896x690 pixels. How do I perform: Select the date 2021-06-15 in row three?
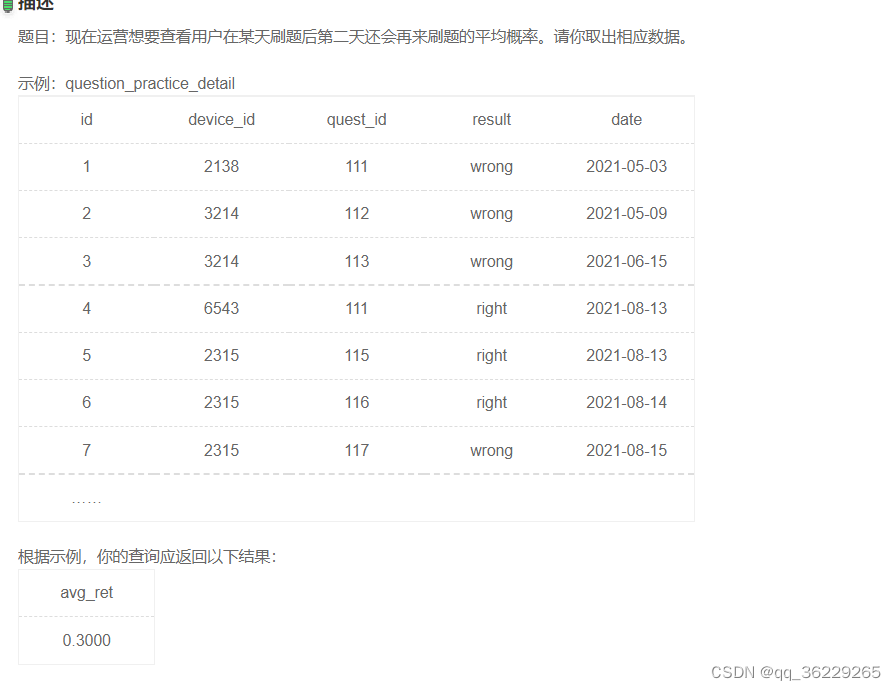626,261
